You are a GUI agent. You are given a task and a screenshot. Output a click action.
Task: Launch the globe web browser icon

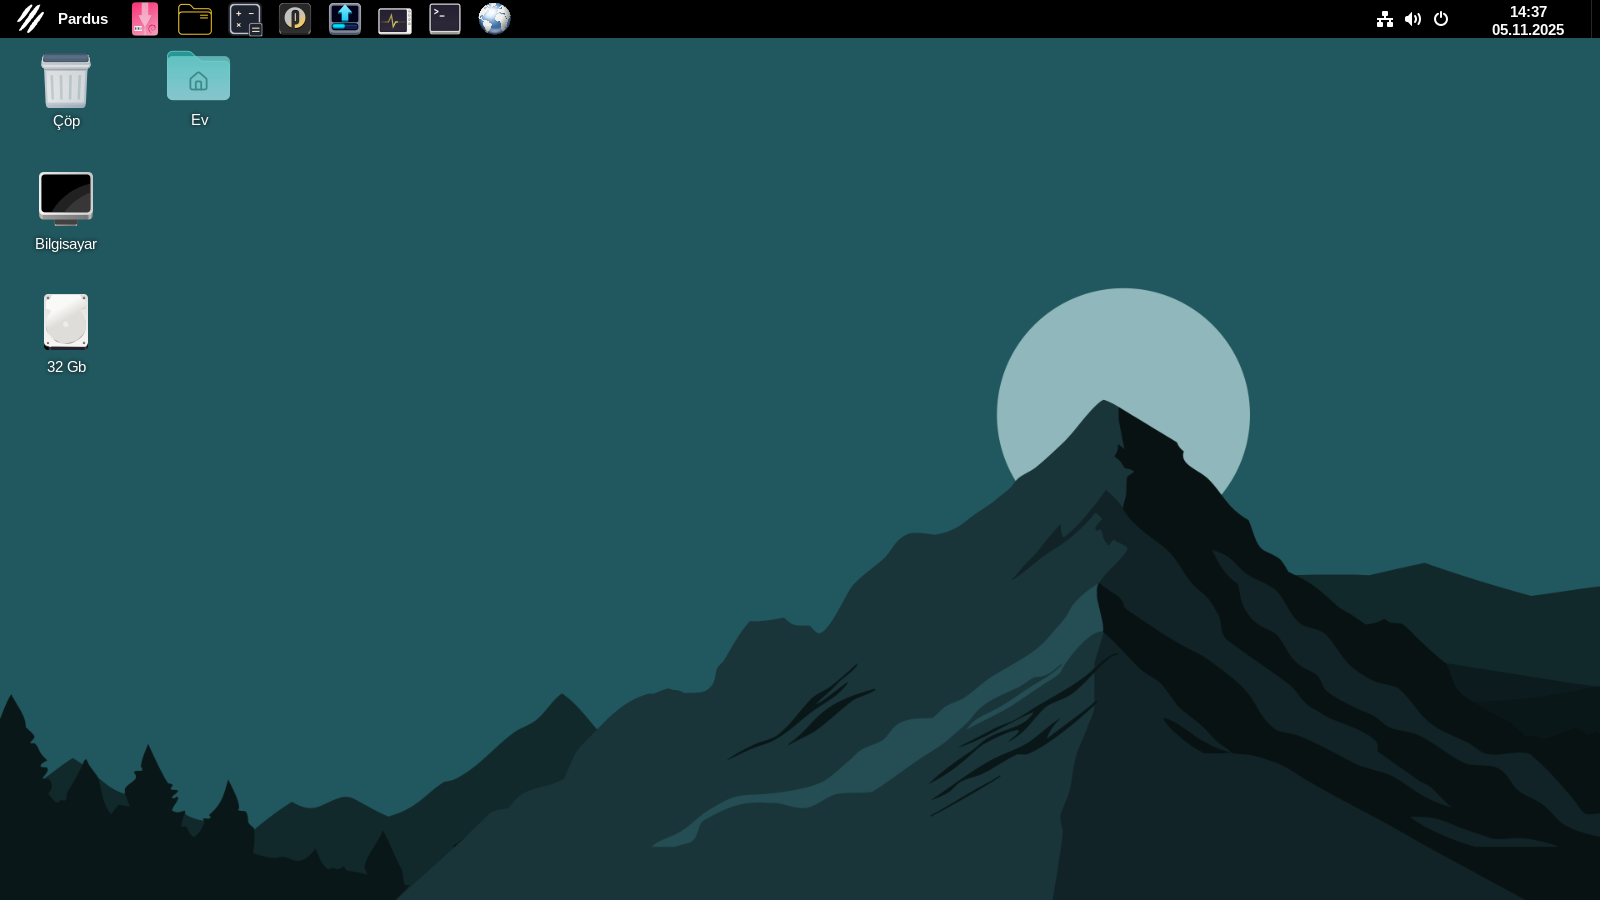click(x=494, y=19)
